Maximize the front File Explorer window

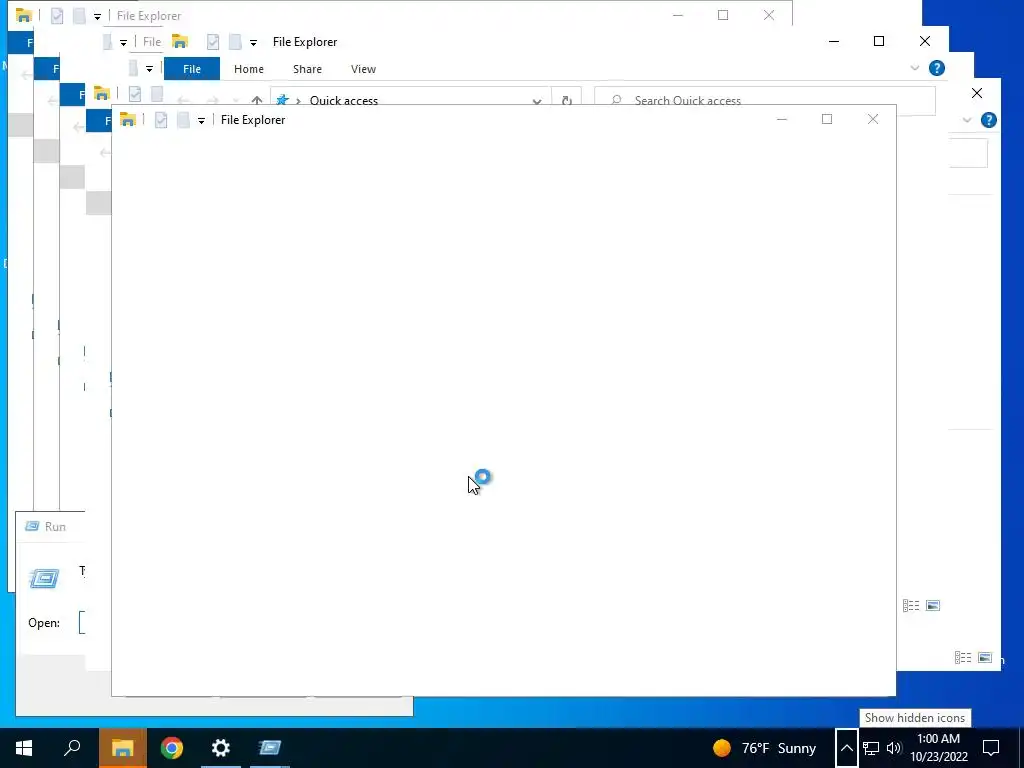coord(827,120)
